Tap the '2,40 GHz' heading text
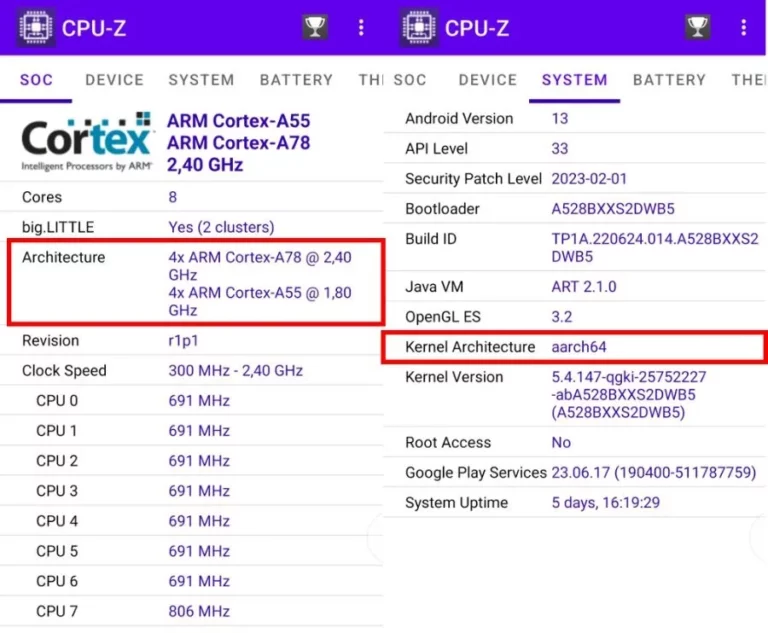 [x=205, y=165]
